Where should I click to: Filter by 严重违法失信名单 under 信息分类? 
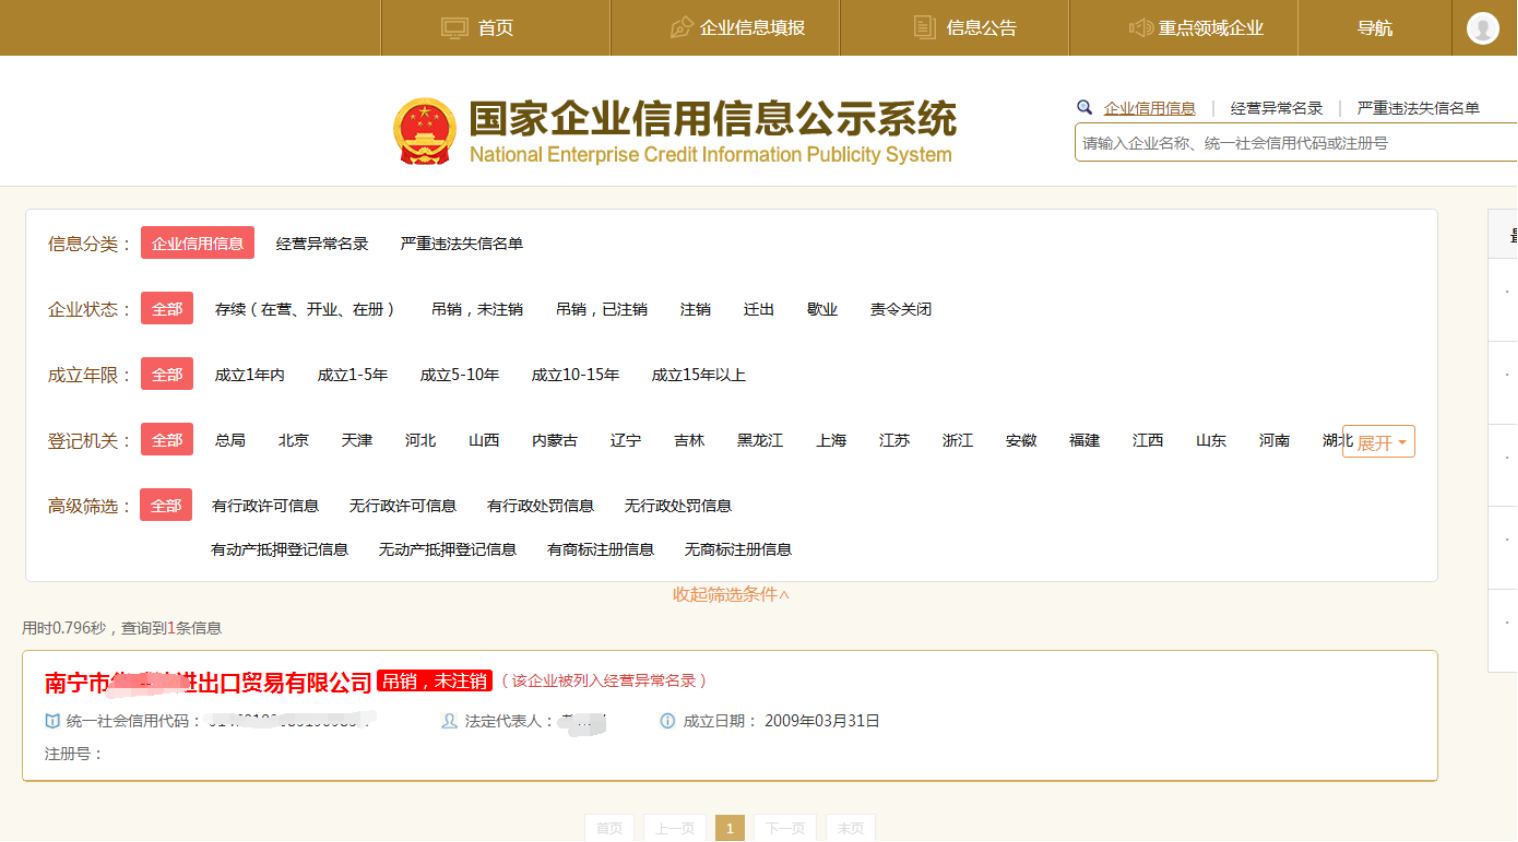tap(461, 243)
